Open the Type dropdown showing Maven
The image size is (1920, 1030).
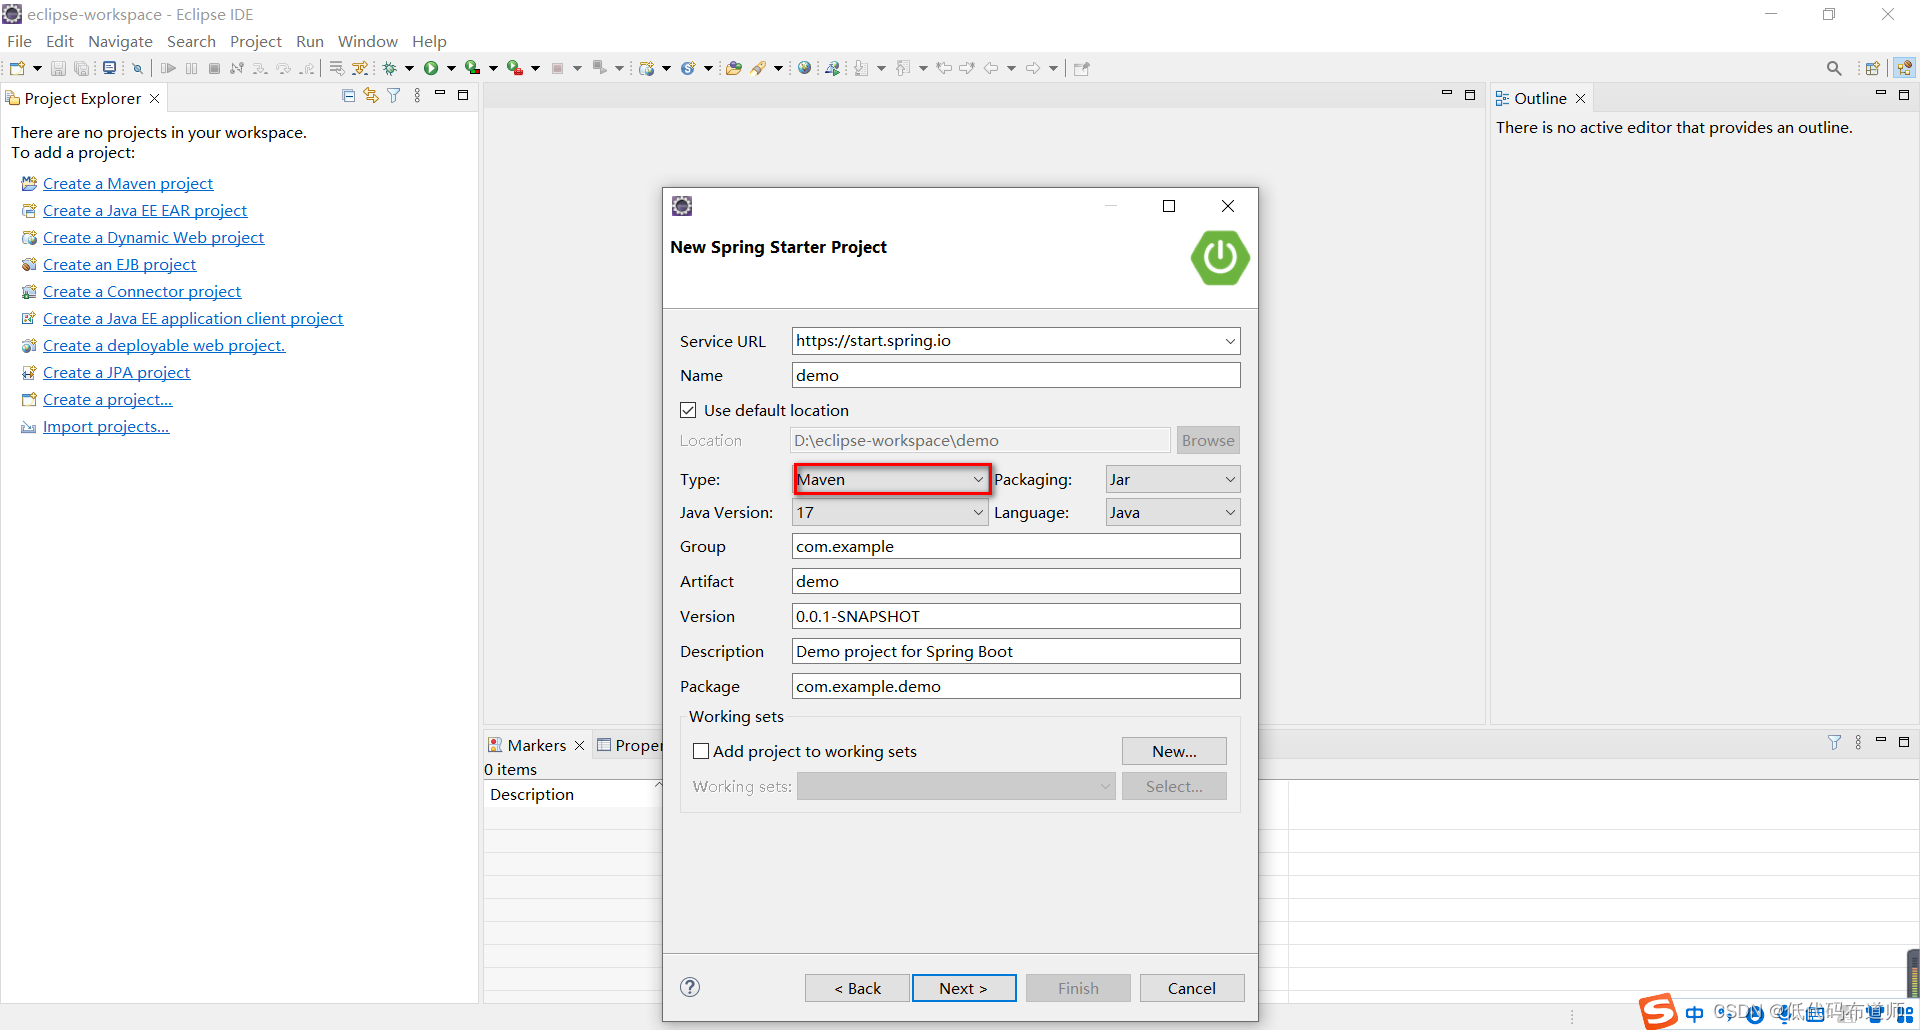(x=892, y=479)
